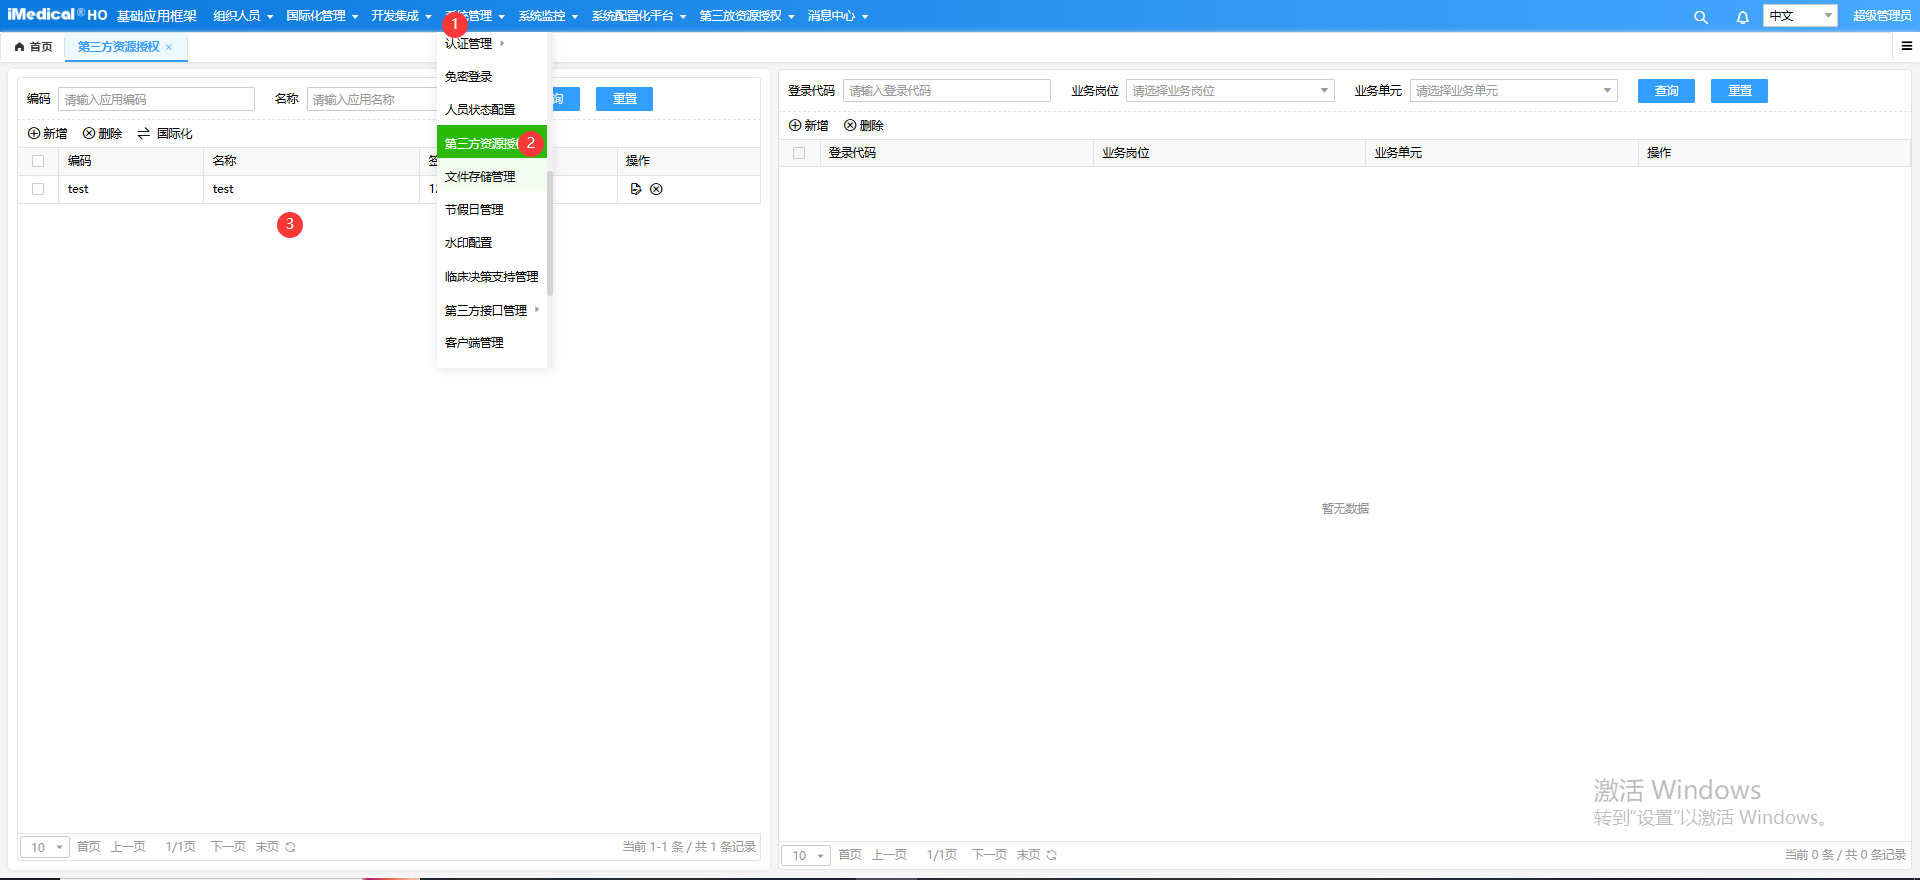Expand the 国际化管理 menu
Image resolution: width=1920 pixels, height=880 pixels.
322,16
